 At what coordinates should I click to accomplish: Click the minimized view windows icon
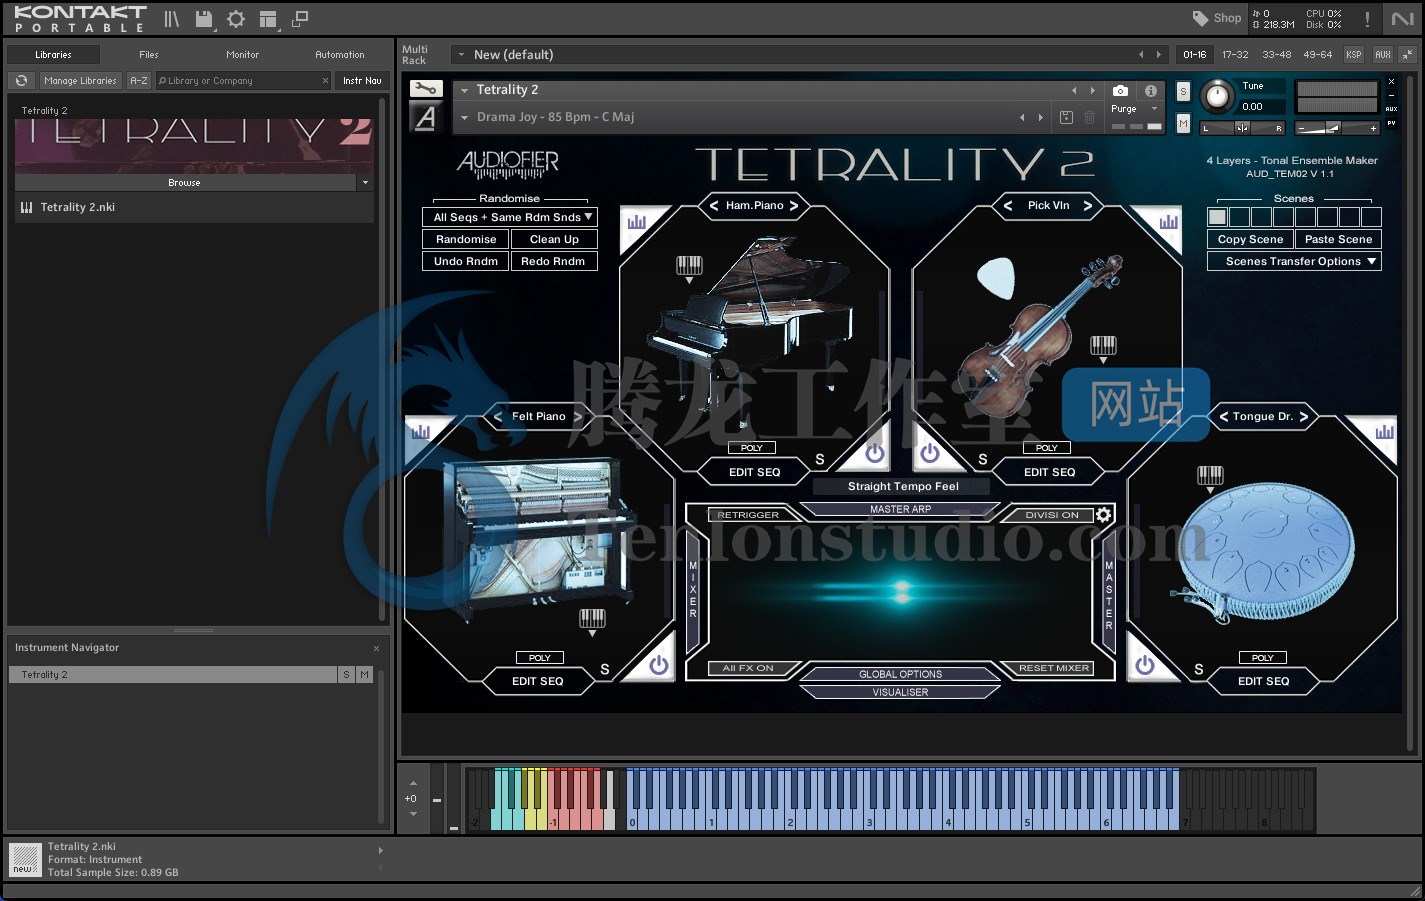coord(300,19)
